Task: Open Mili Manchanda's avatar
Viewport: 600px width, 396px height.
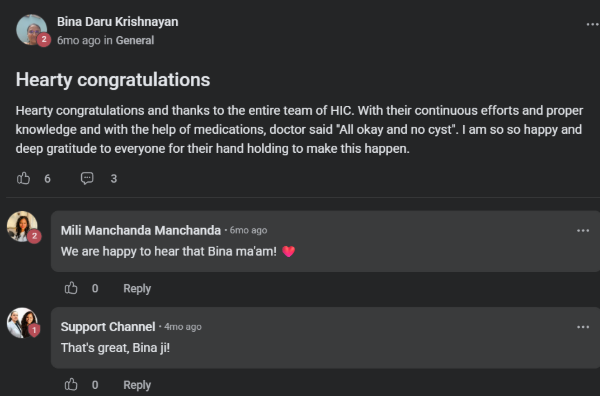Action: pyautogui.click(x=22, y=227)
